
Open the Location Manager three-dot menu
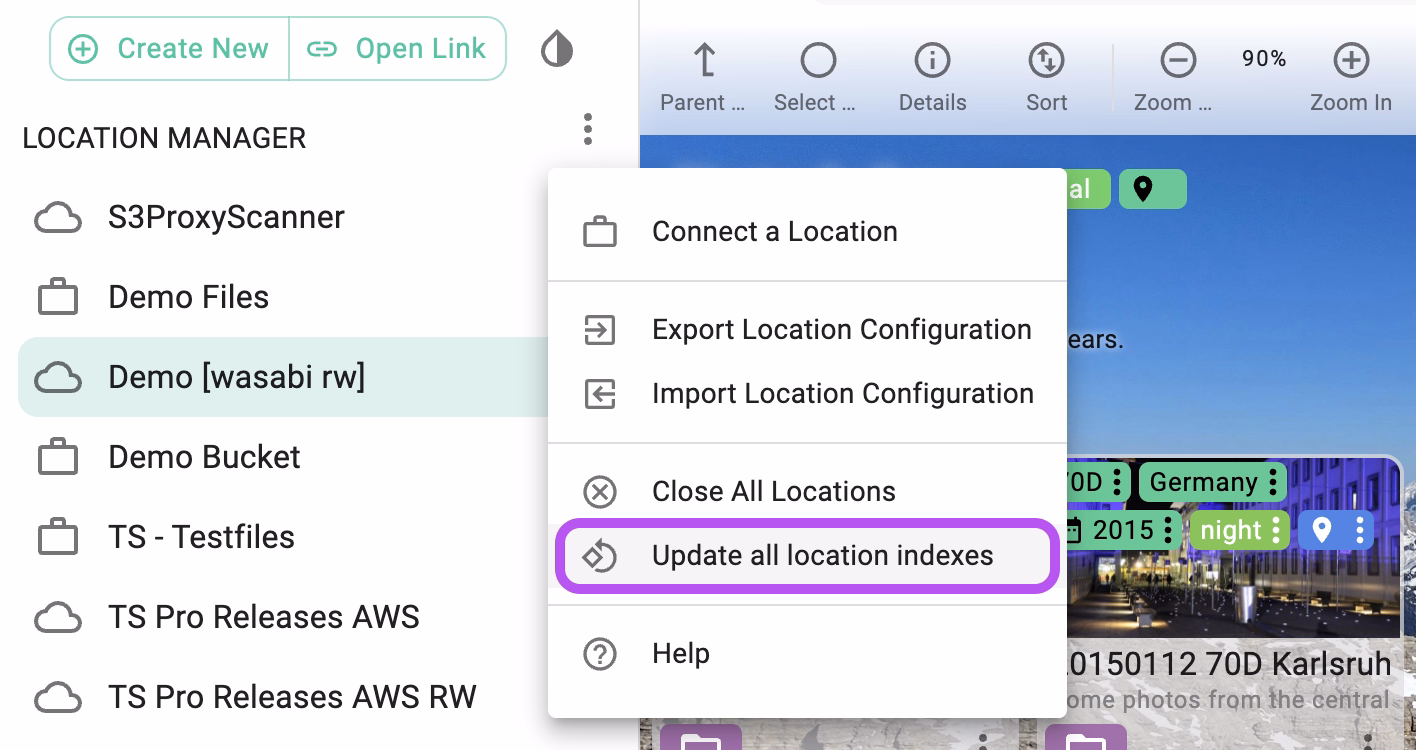click(x=588, y=130)
